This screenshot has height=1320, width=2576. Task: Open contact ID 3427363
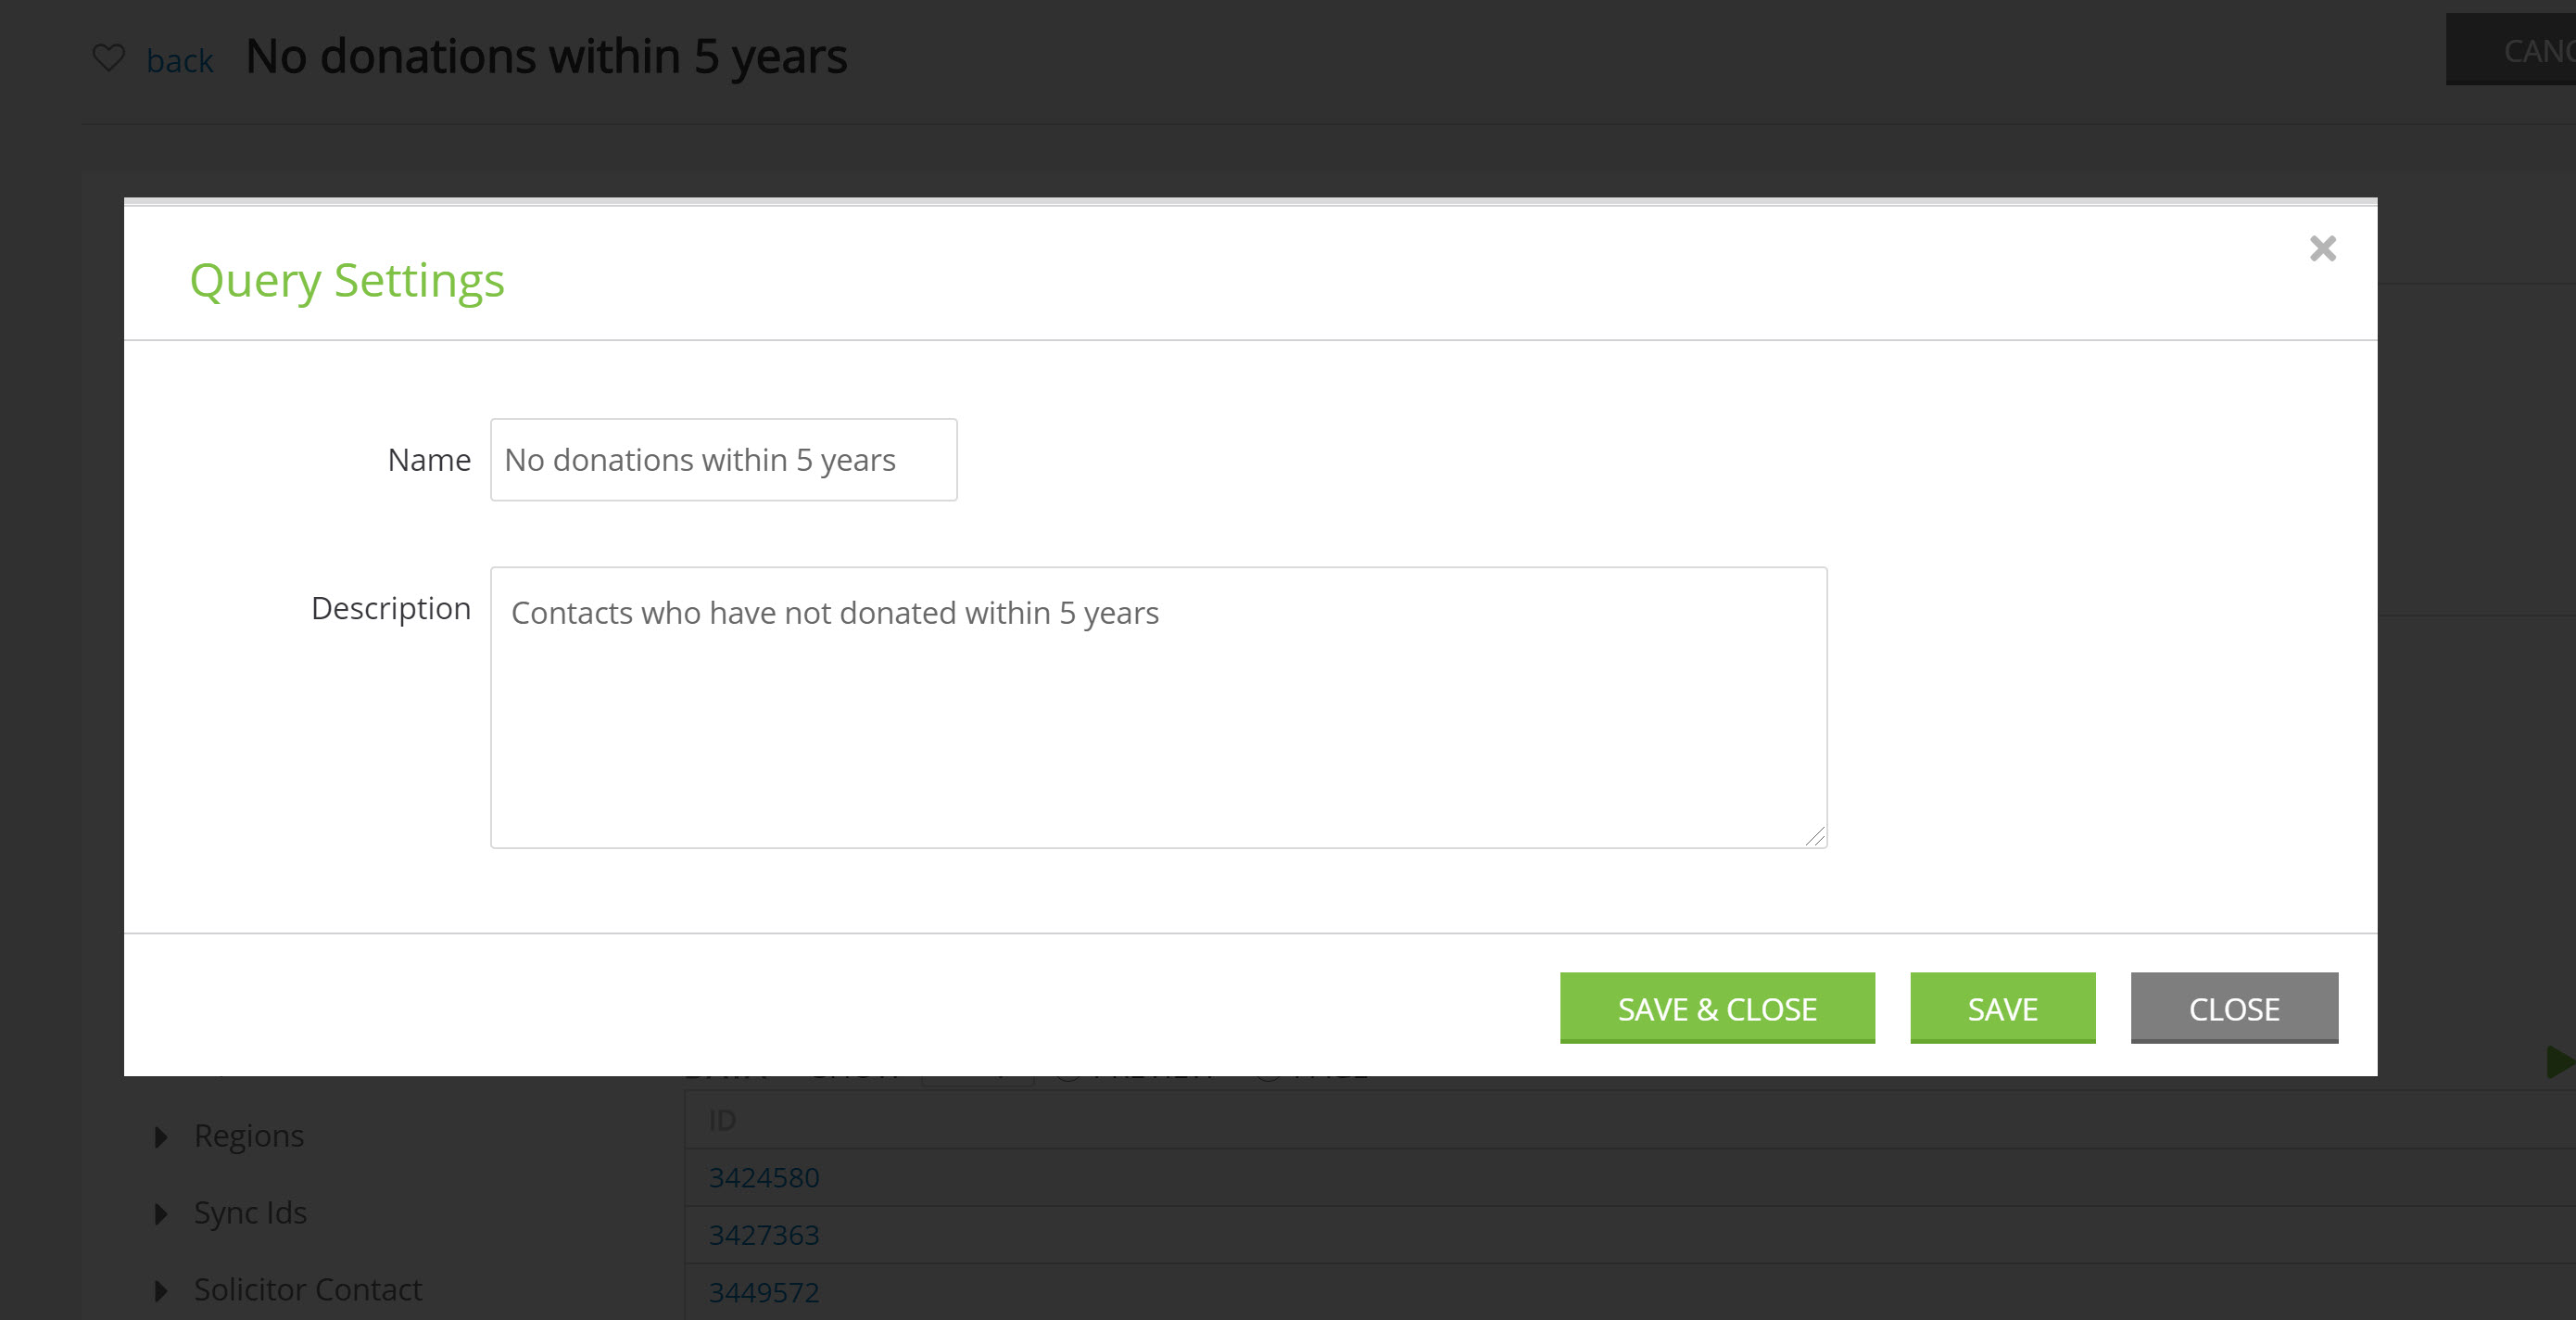coord(764,1235)
